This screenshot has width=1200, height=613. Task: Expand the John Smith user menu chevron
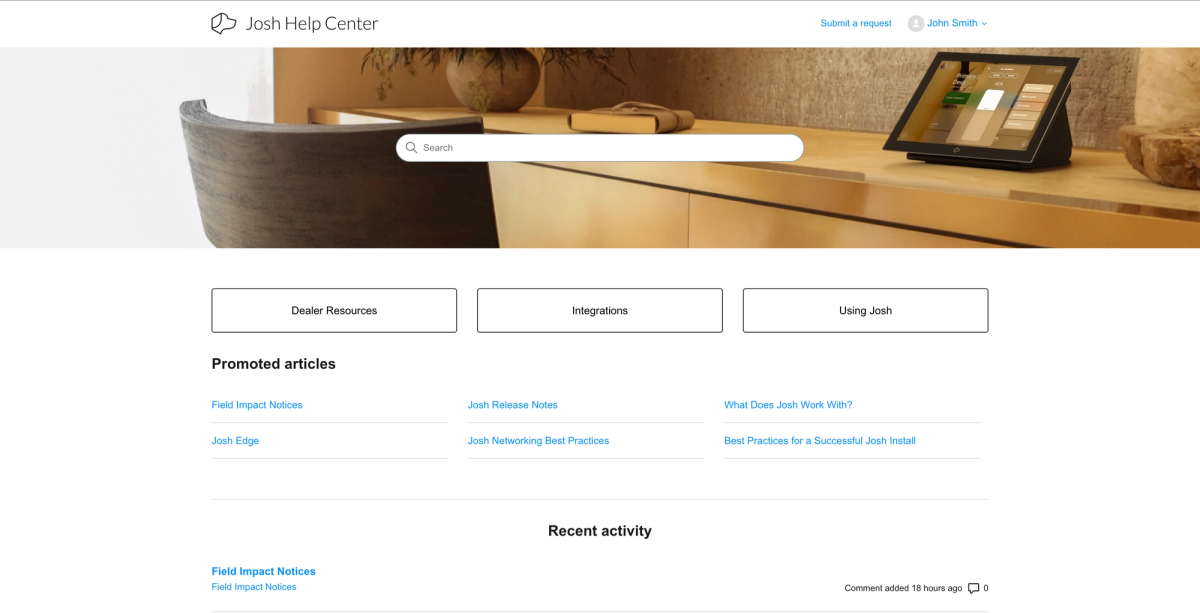click(x=984, y=24)
